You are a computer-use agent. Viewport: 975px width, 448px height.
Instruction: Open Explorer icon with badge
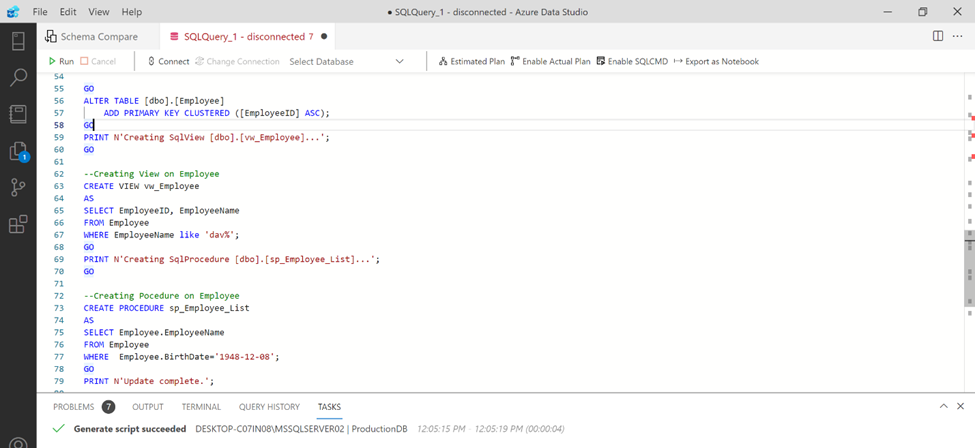[x=18, y=151]
